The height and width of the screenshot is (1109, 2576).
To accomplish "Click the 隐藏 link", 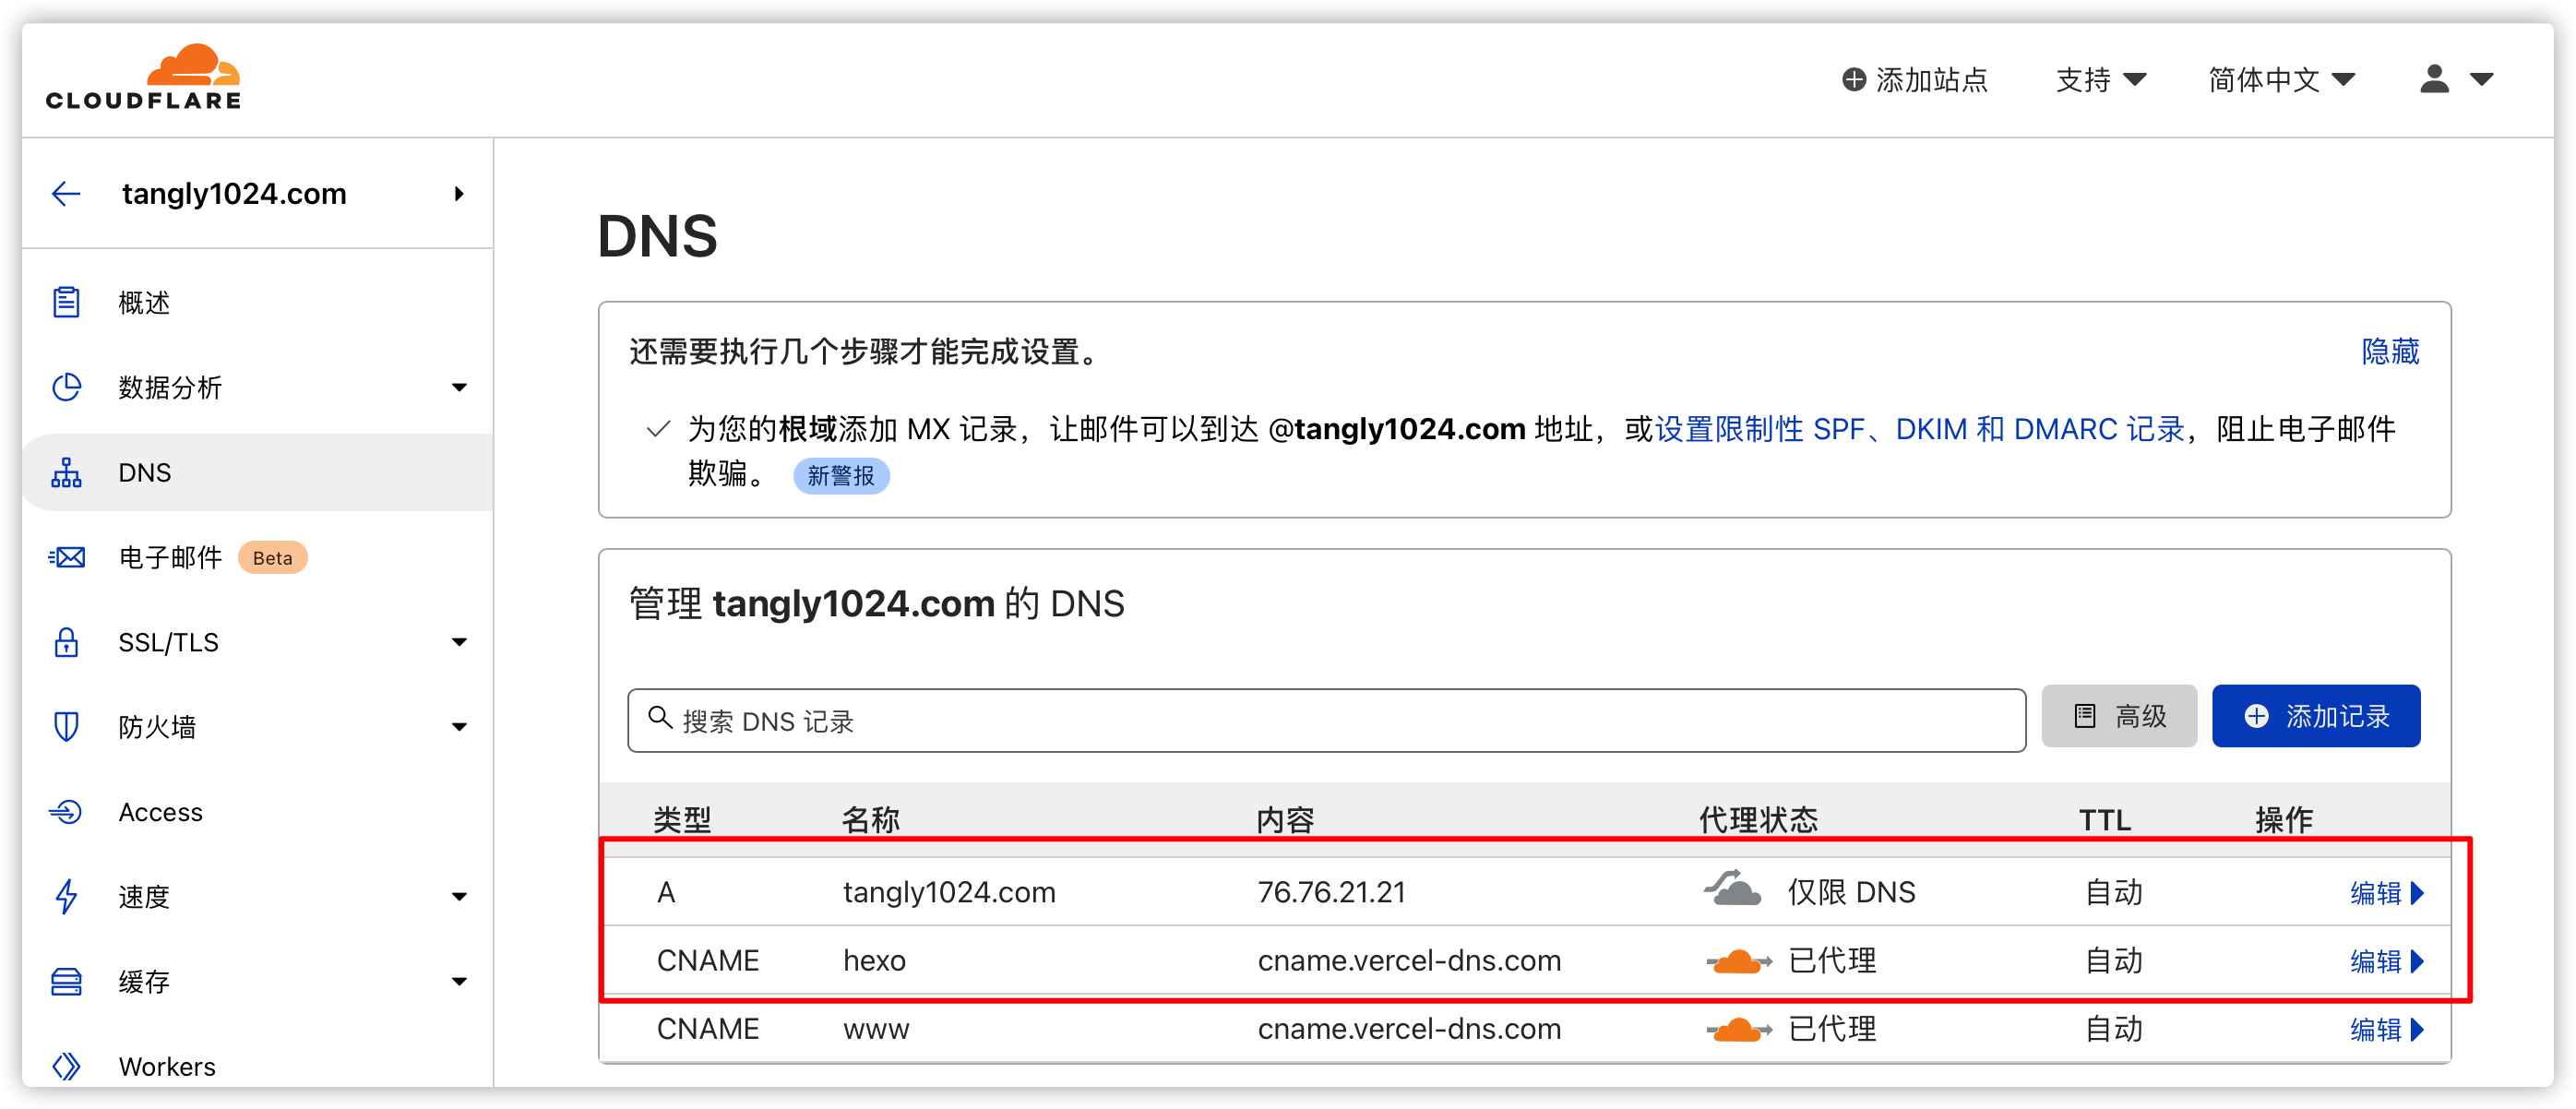I will click(x=2391, y=351).
